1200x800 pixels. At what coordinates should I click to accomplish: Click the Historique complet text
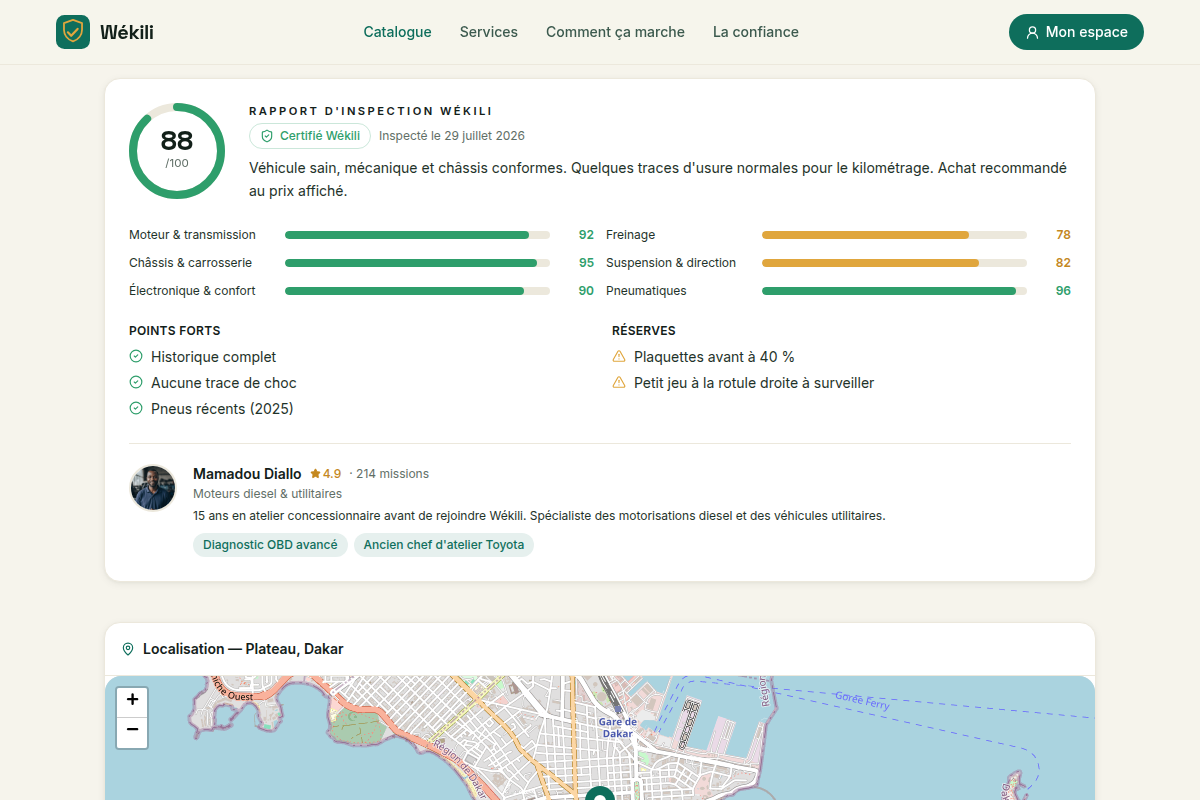click(x=213, y=357)
